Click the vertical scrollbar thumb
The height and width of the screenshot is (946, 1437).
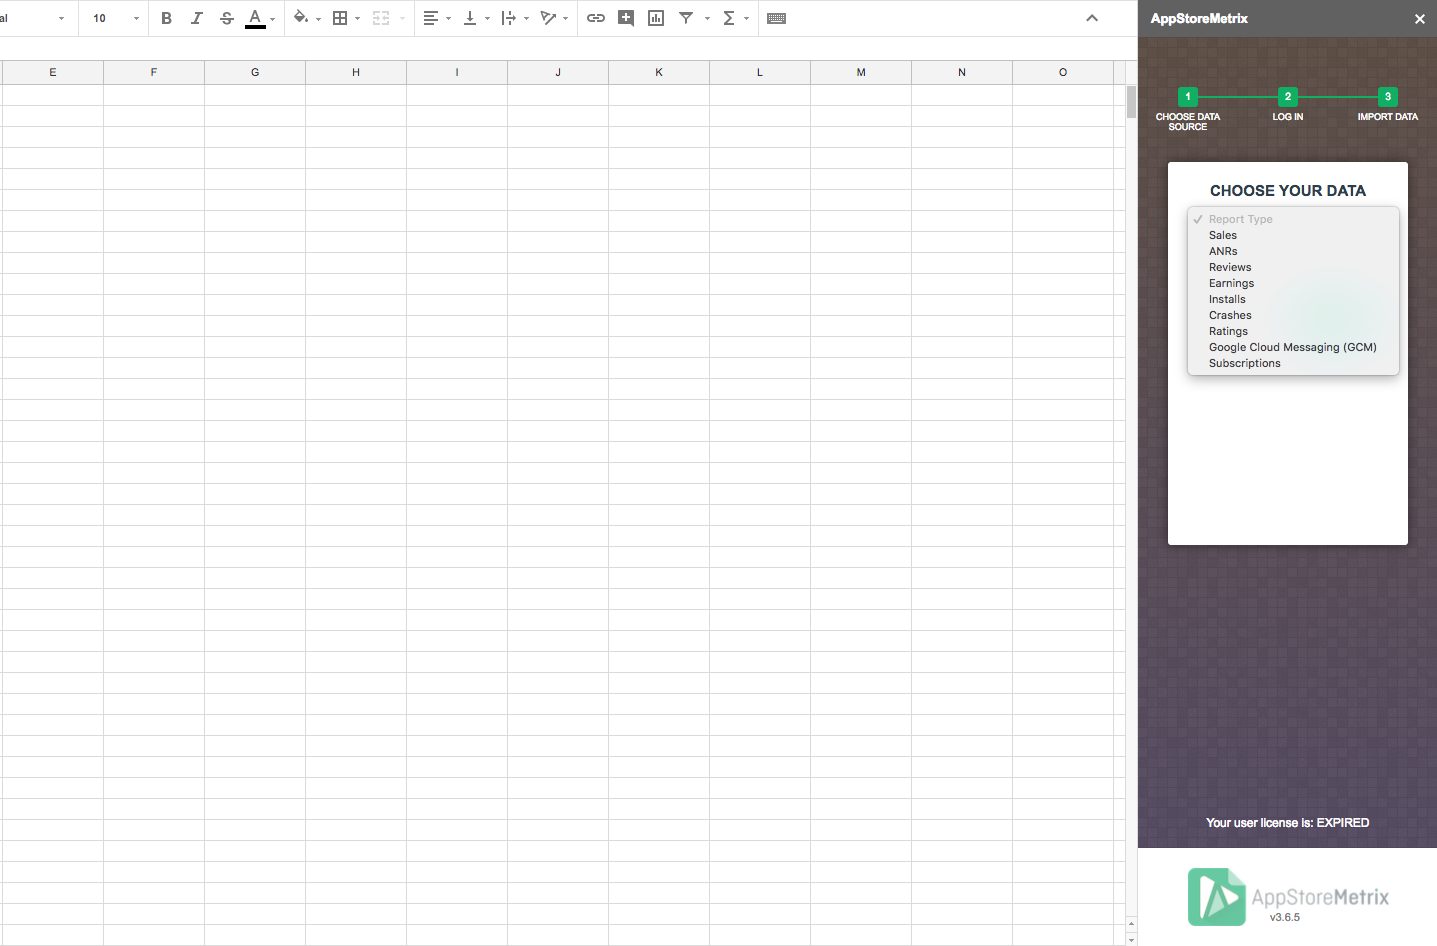click(x=1131, y=102)
